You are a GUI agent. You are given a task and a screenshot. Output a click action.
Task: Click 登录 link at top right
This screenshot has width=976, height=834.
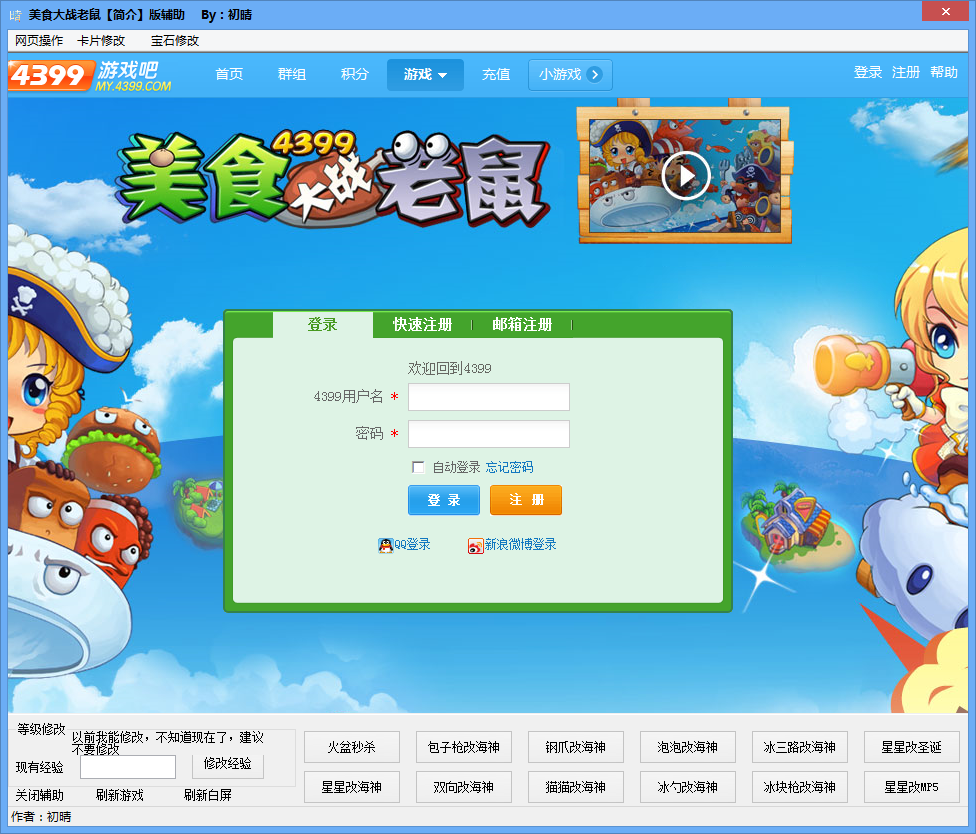click(x=868, y=72)
